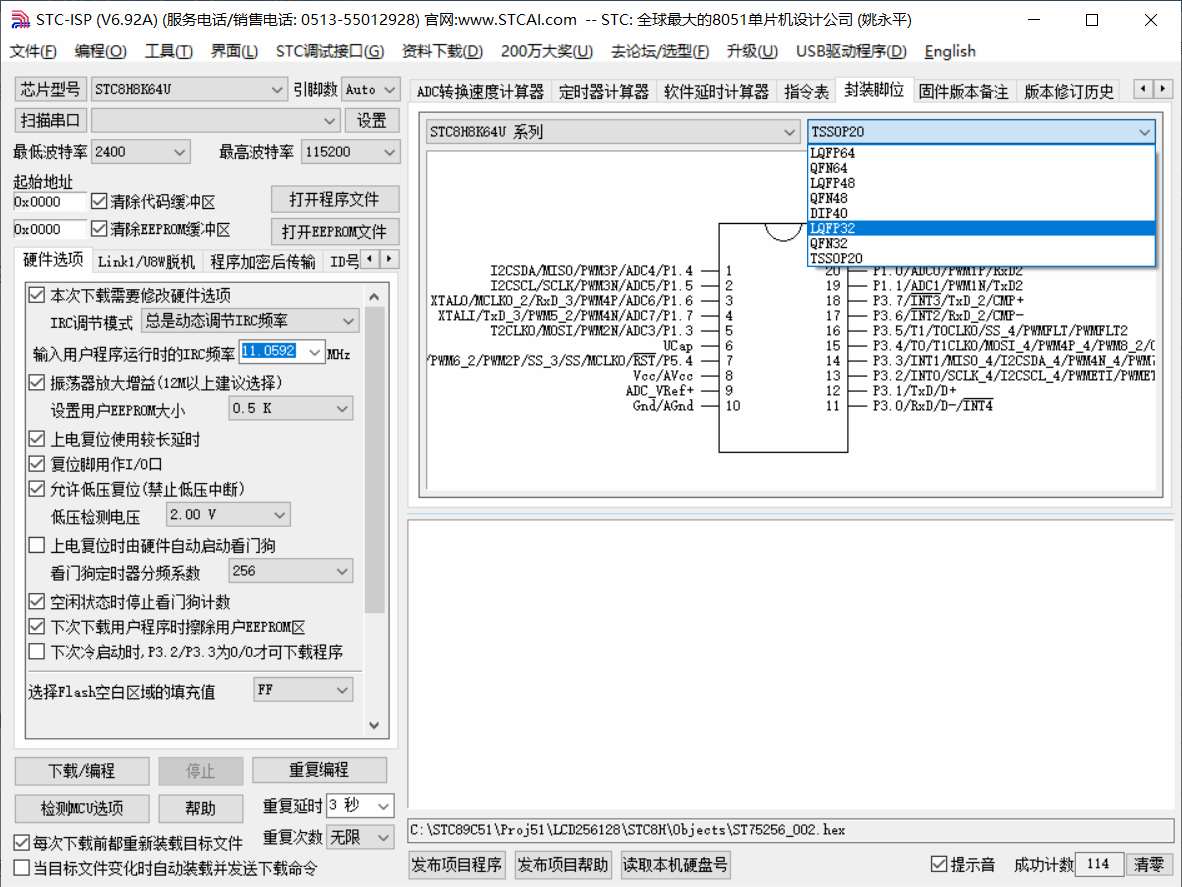Switch language via English menu
The width and height of the screenshot is (1182, 887).
point(950,51)
